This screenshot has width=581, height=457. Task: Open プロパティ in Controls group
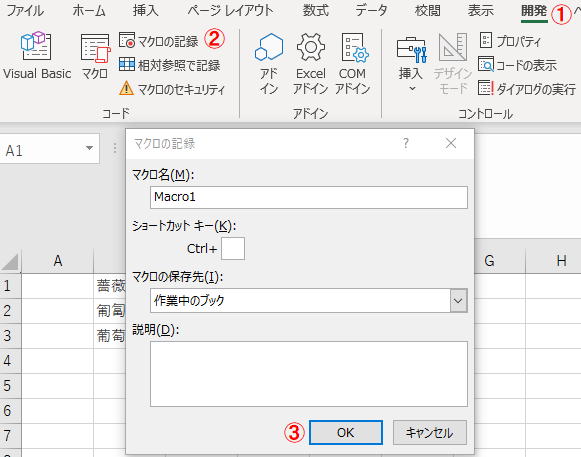510,41
